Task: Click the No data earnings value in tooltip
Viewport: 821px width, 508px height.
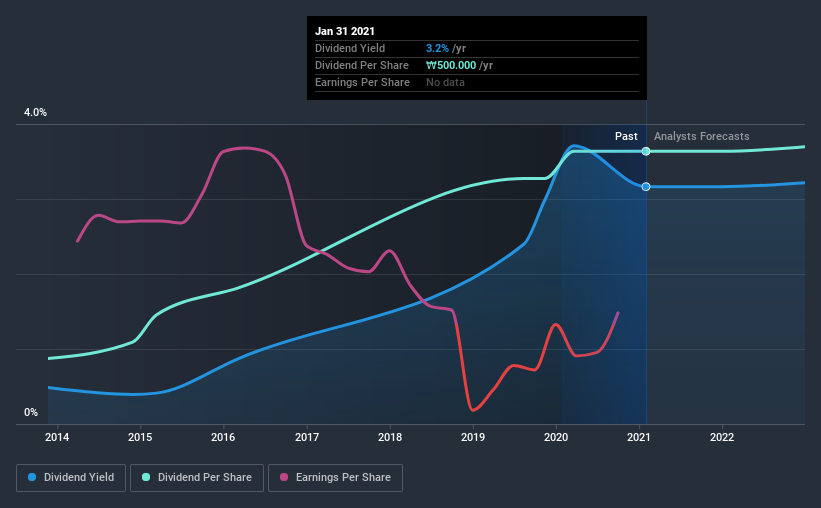Action: 445,82
